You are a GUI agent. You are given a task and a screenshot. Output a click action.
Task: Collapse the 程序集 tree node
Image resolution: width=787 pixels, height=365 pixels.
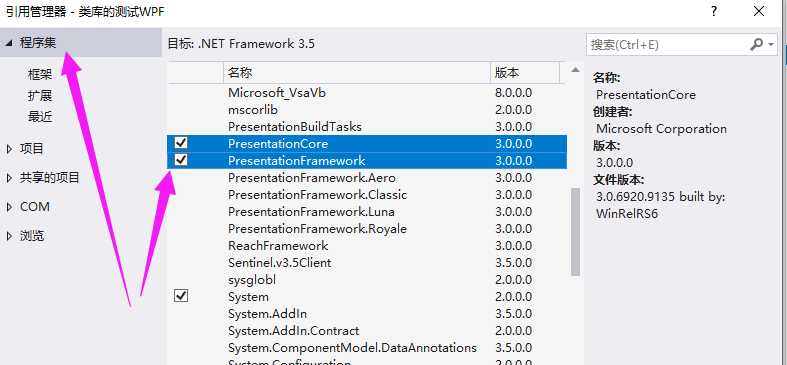9,43
